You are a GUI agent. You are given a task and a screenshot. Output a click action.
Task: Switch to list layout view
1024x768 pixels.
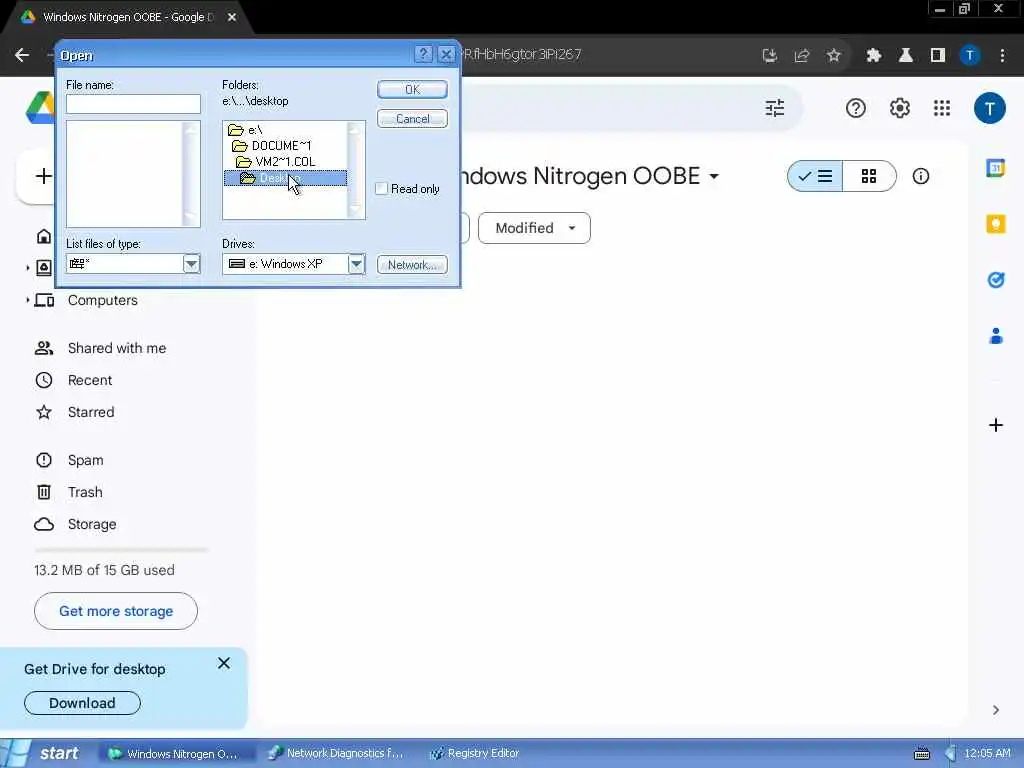click(815, 176)
